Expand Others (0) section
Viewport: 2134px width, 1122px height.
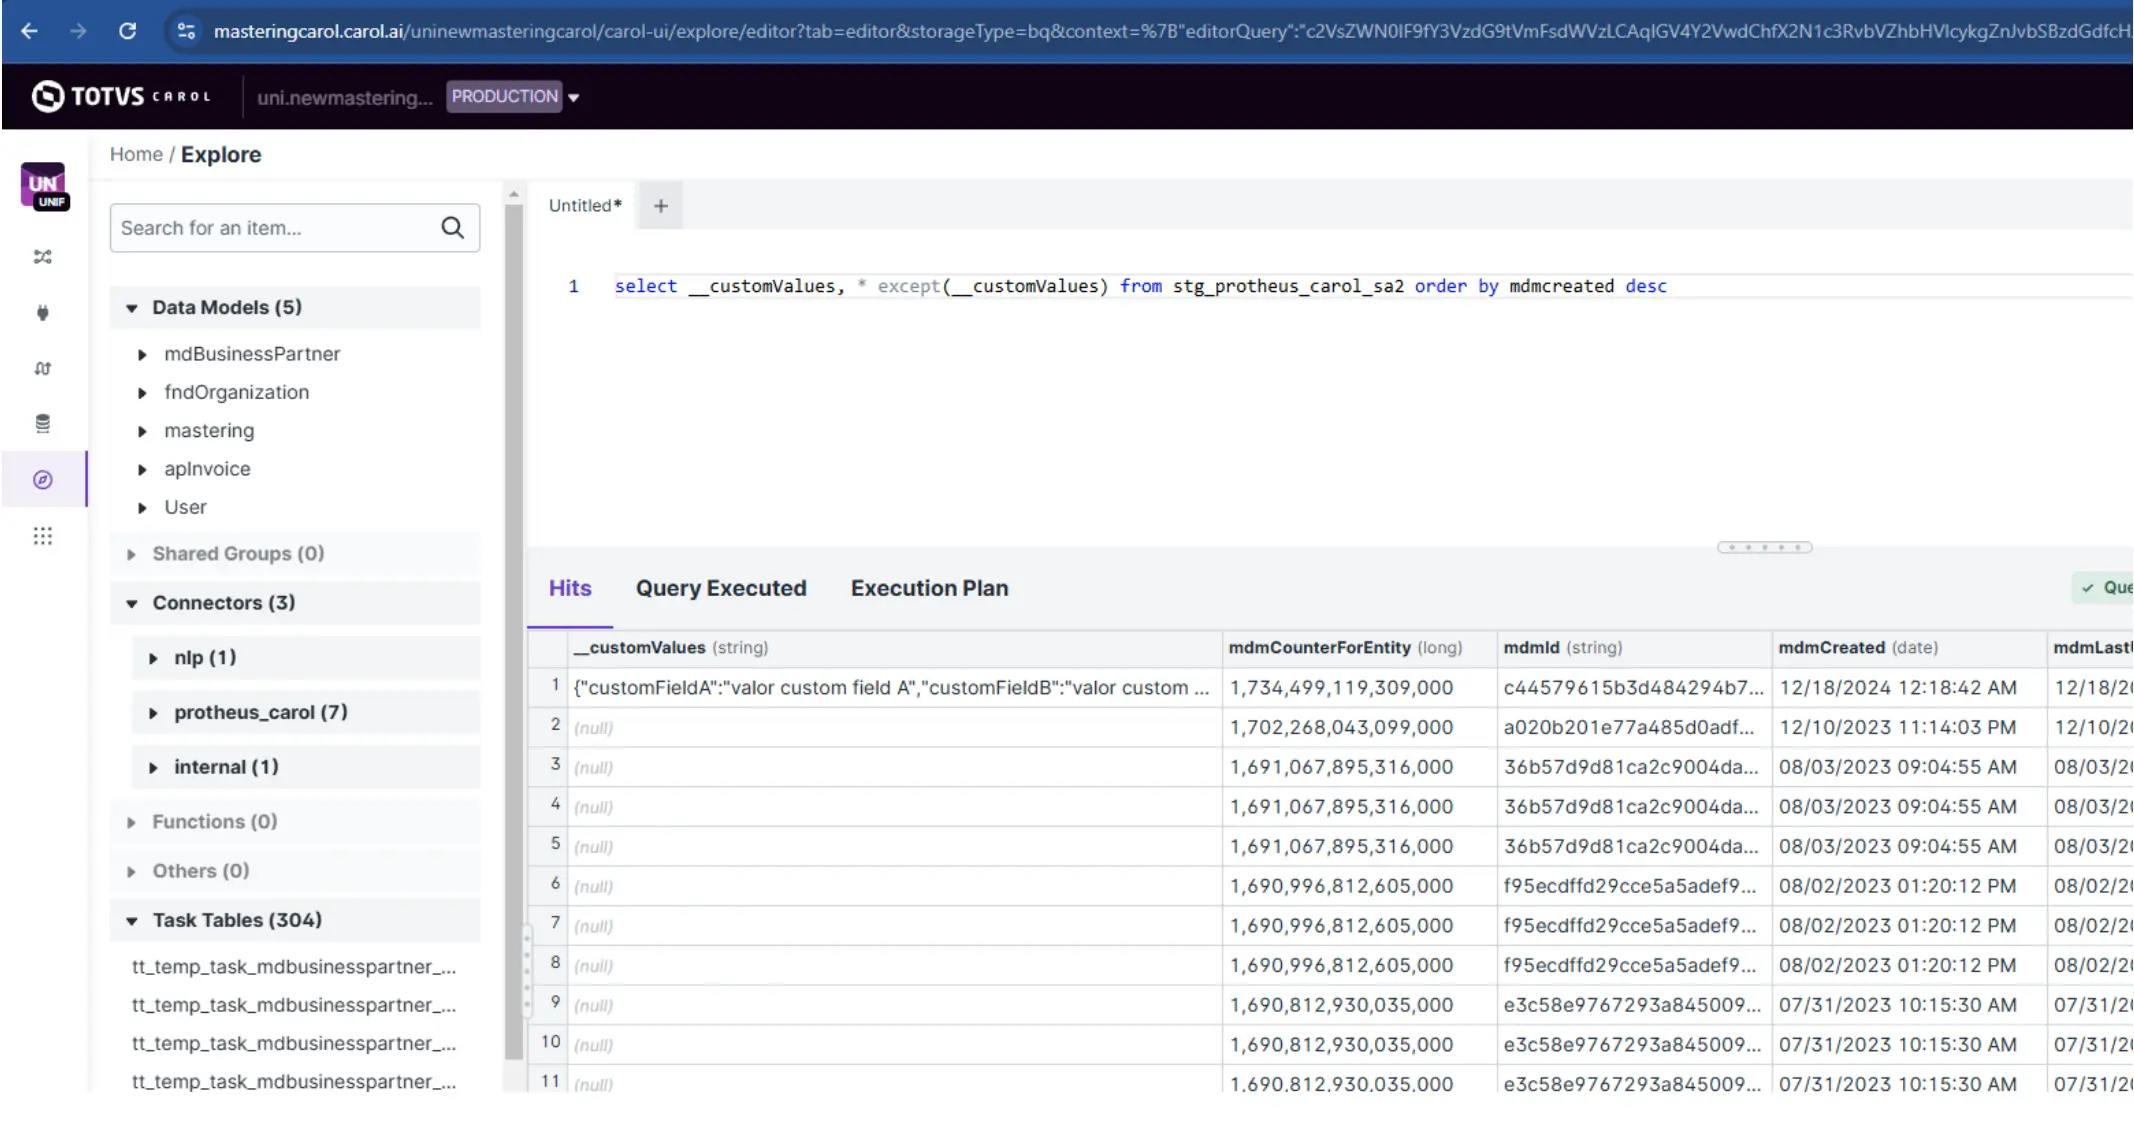point(295,870)
